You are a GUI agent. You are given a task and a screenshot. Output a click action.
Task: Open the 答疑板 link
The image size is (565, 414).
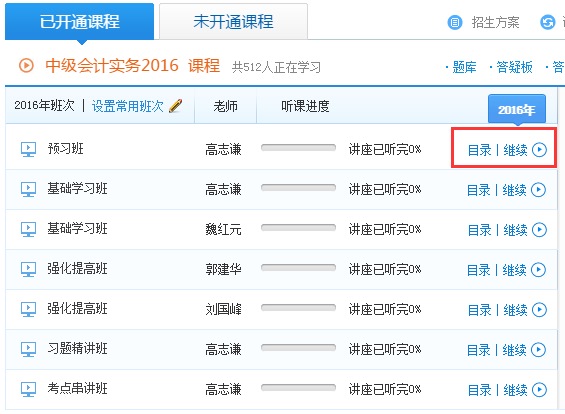click(514, 67)
